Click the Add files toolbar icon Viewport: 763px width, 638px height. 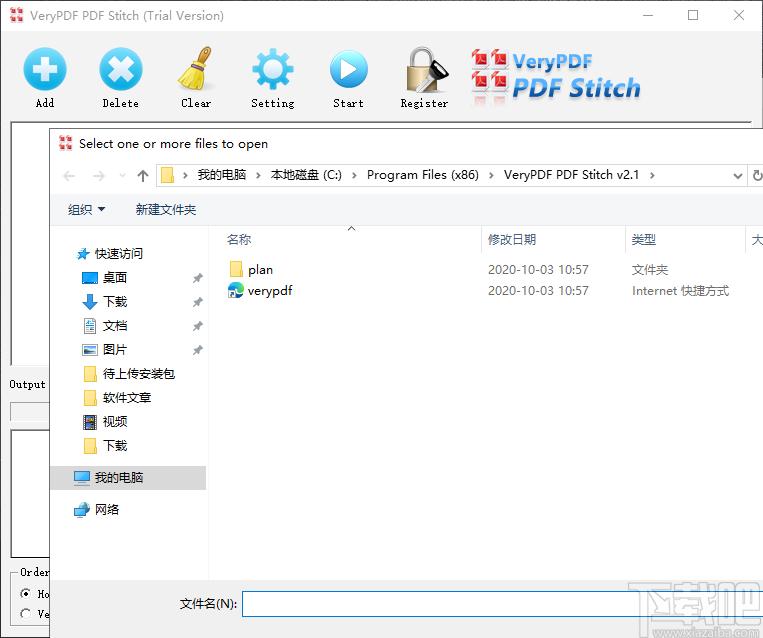point(45,69)
